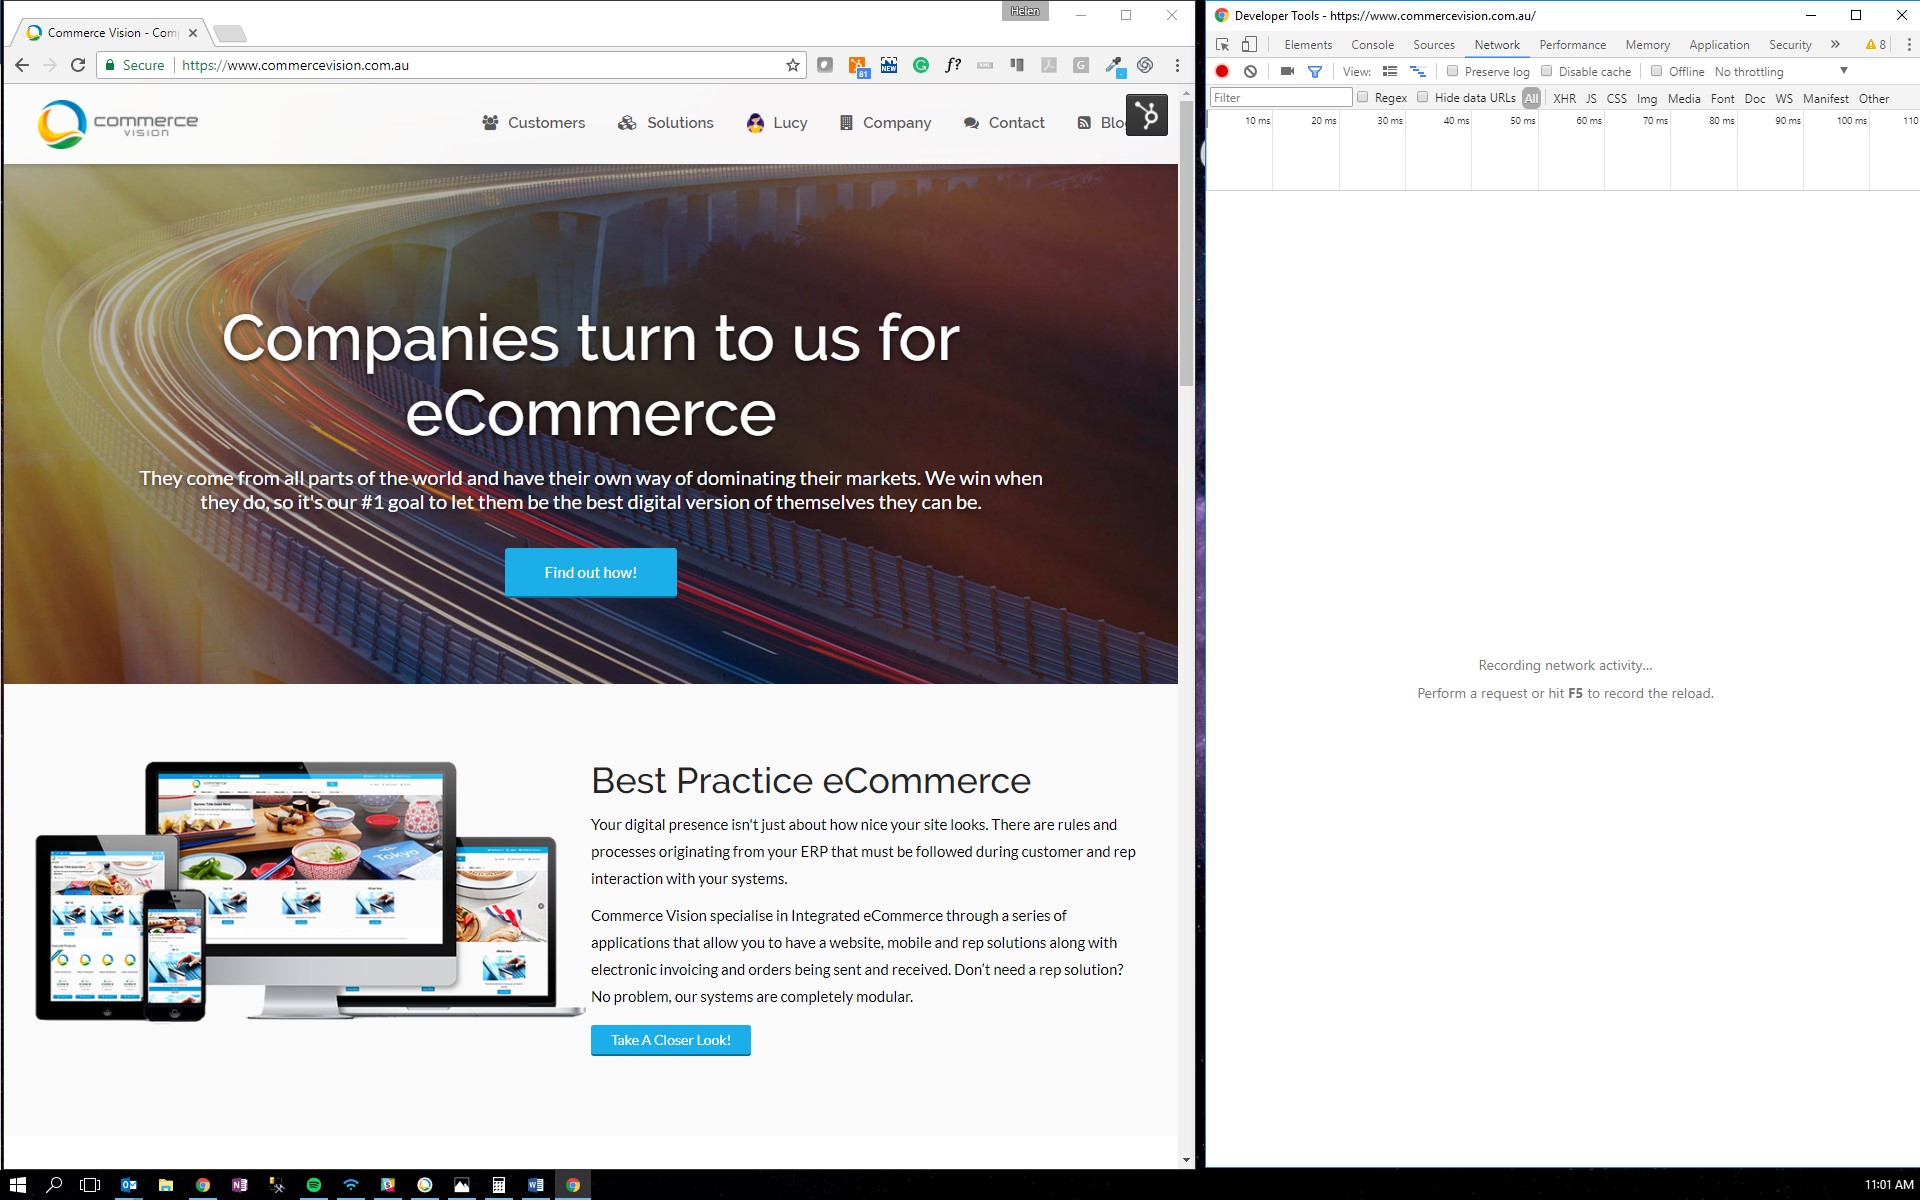Open HubSpot sprocket widget on page
1920x1200 pixels.
[x=1147, y=116]
